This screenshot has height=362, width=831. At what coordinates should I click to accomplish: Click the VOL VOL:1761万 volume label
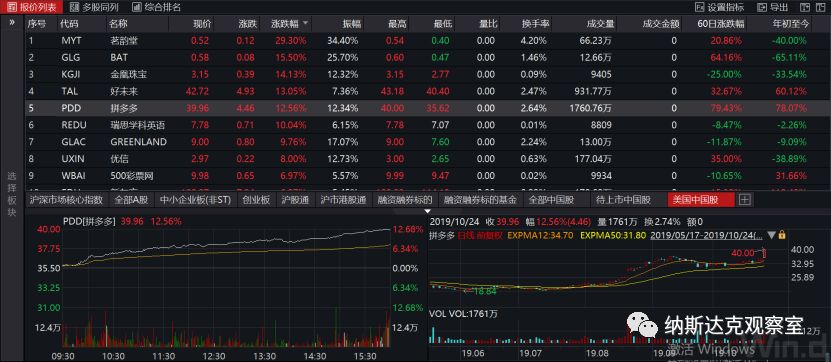pos(464,314)
